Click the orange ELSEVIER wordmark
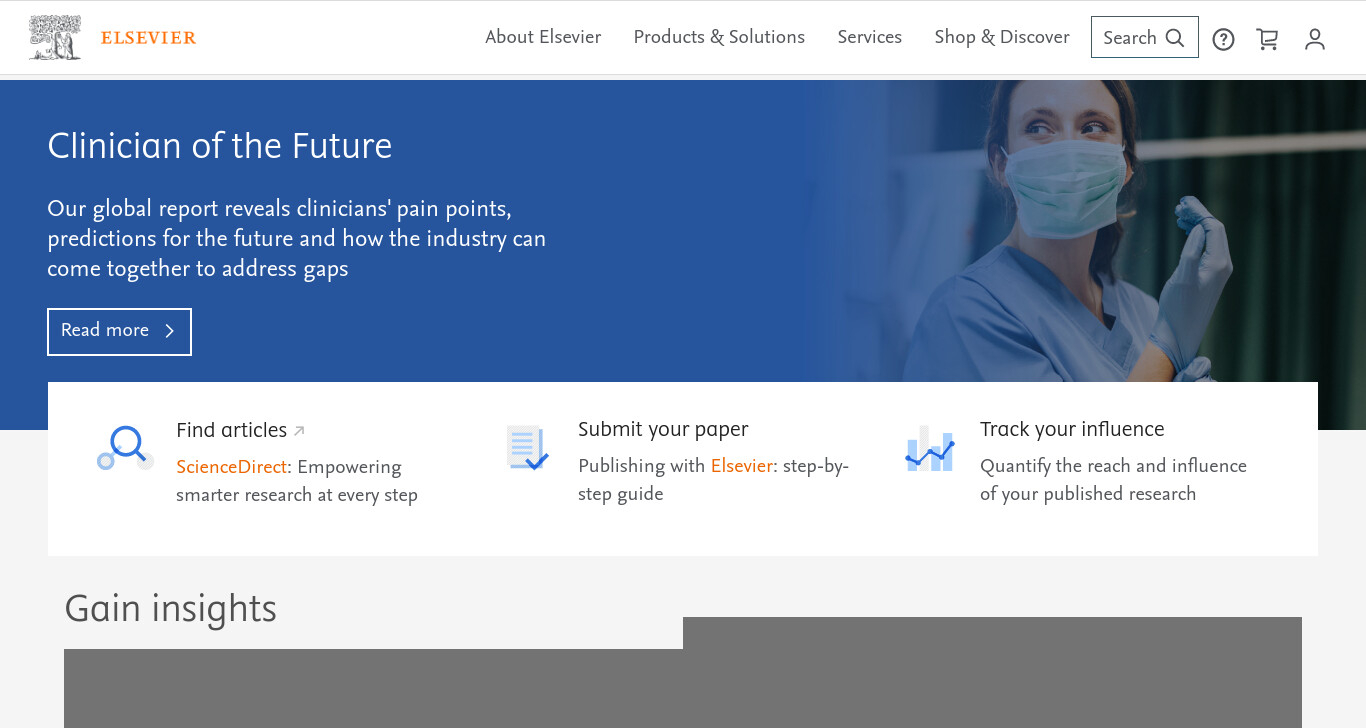Image resolution: width=1366 pixels, height=728 pixels. (148, 38)
